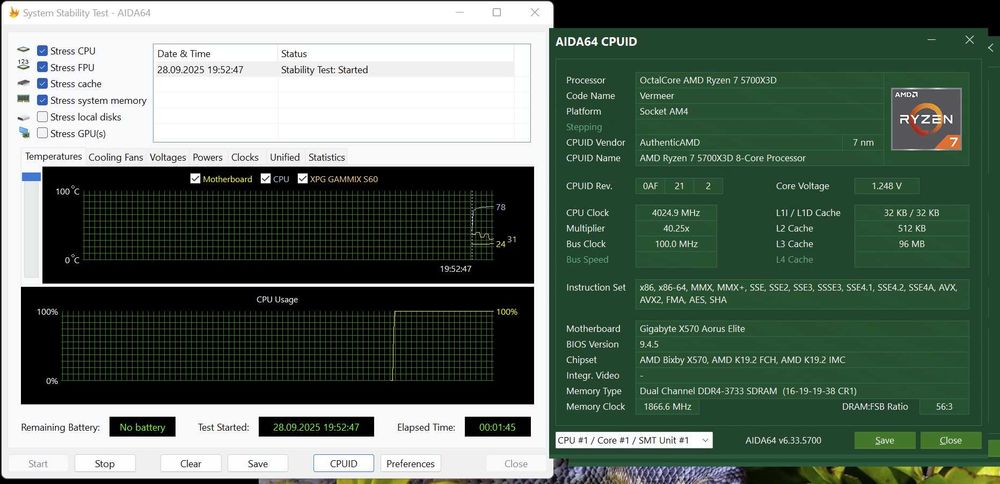Image resolution: width=1000 pixels, height=484 pixels.
Task: Click the 00:01:45 Elapsed Time field
Action: point(497,427)
